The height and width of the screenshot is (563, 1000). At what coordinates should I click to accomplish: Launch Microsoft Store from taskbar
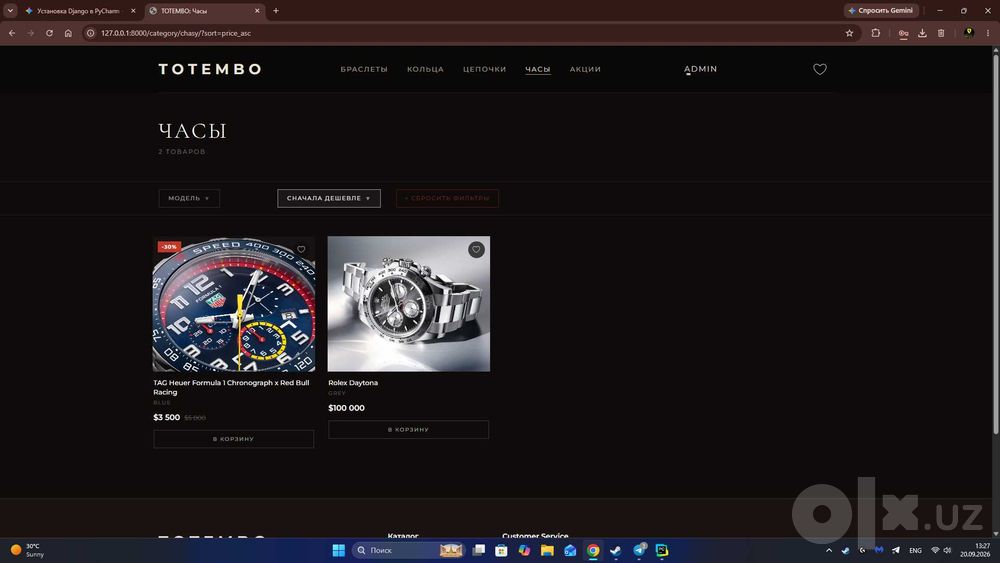point(501,550)
